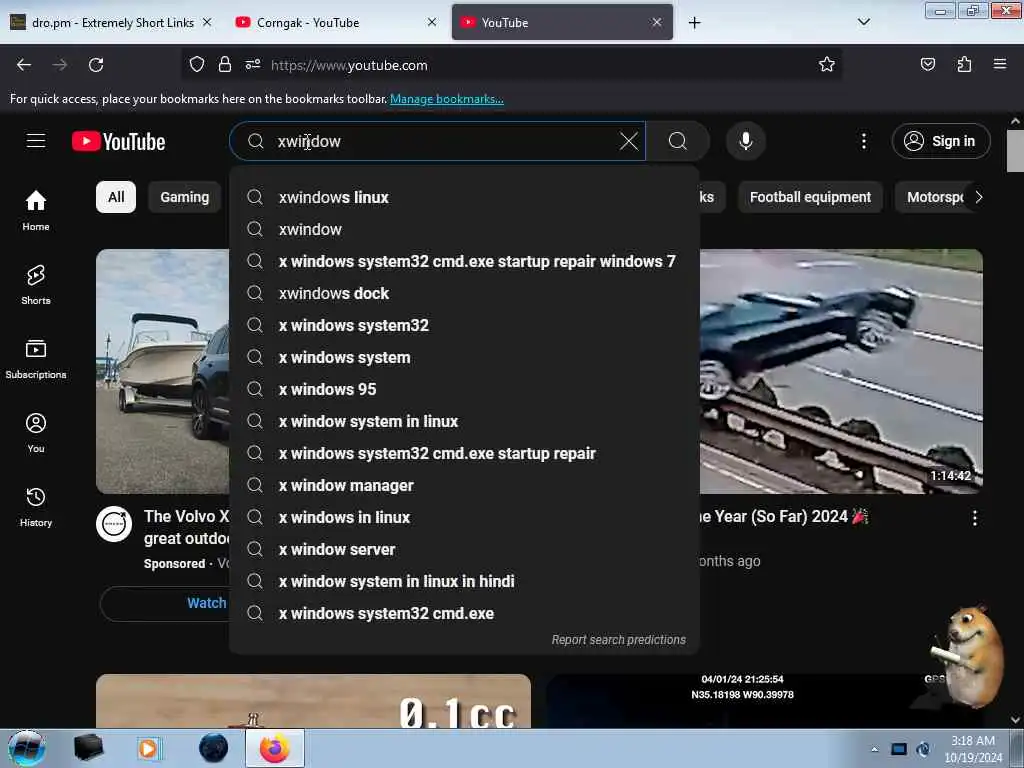Choose suggestion 'xwindow'

pyautogui.click(x=464, y=229)
